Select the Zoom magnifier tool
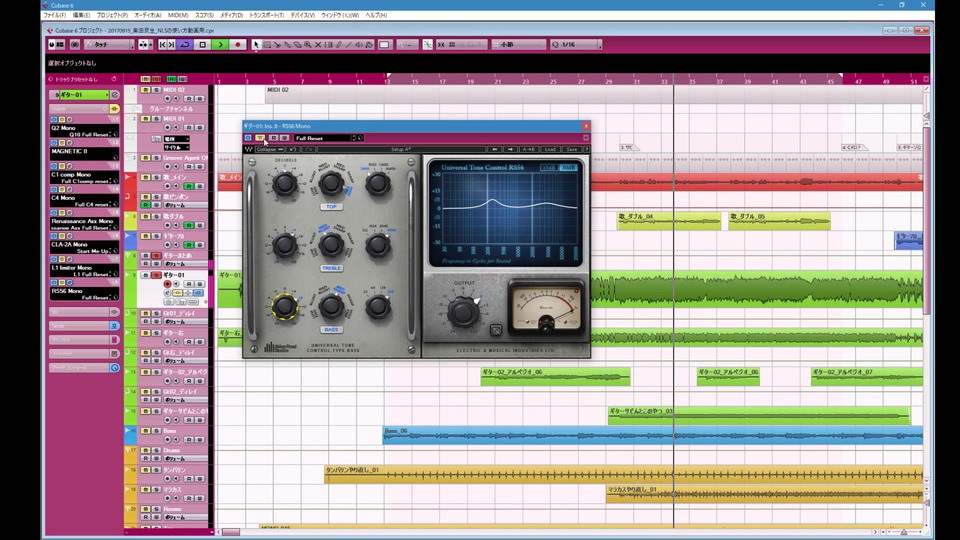The image size is (960, 540). coord(307,45)
